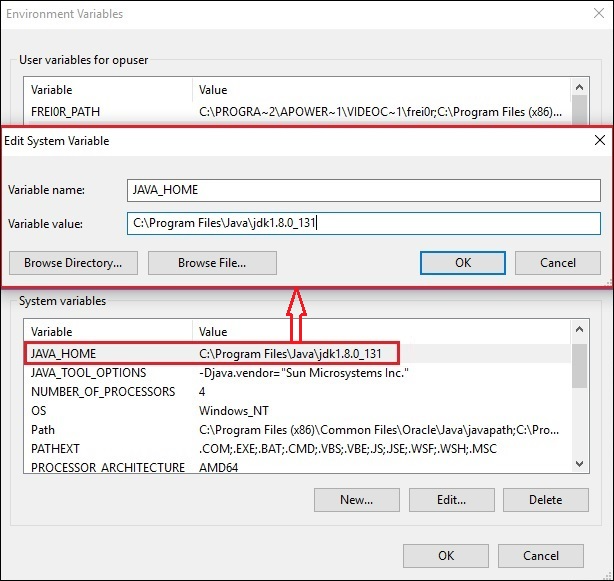This screenshot has width=614, height=581.
Task: Click the AMD64 value cell
Action: 219,467
